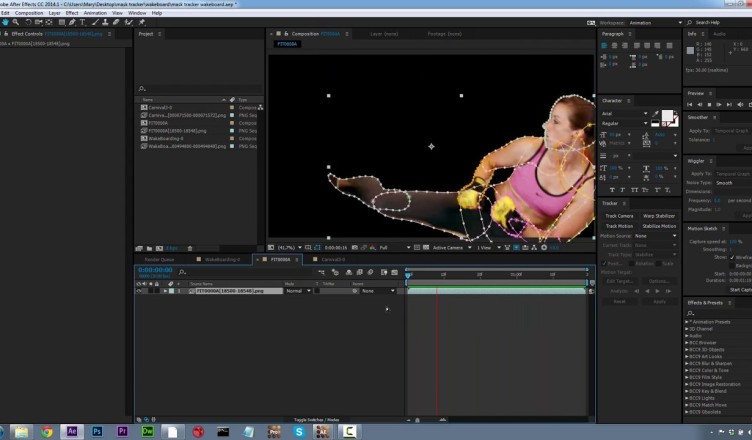Switch to the Render Queue tab
The height and width of the screenshot is (440, 752).
[159, 260]
